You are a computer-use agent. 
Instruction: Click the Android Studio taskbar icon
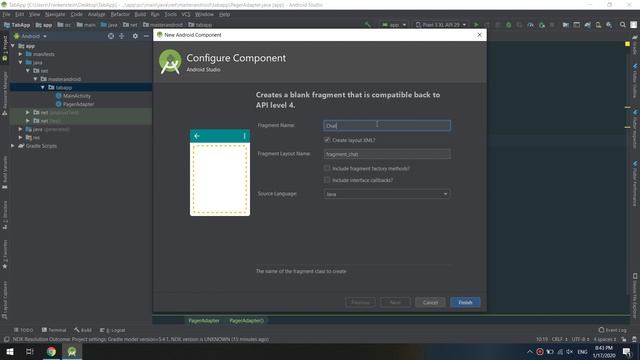(x=72, y=351)
